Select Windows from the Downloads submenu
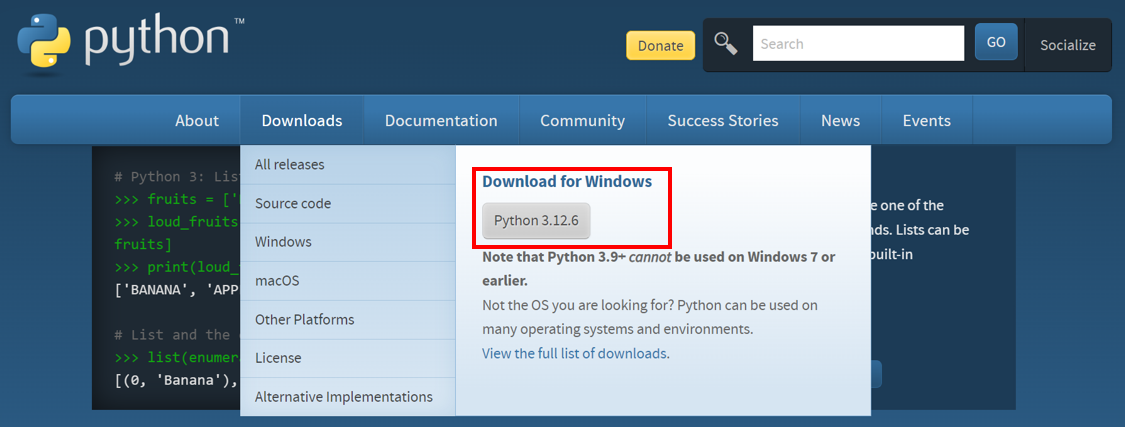The width and height of the screenshot is (1125, 427). pyautogui.click(x=283, y=242)
